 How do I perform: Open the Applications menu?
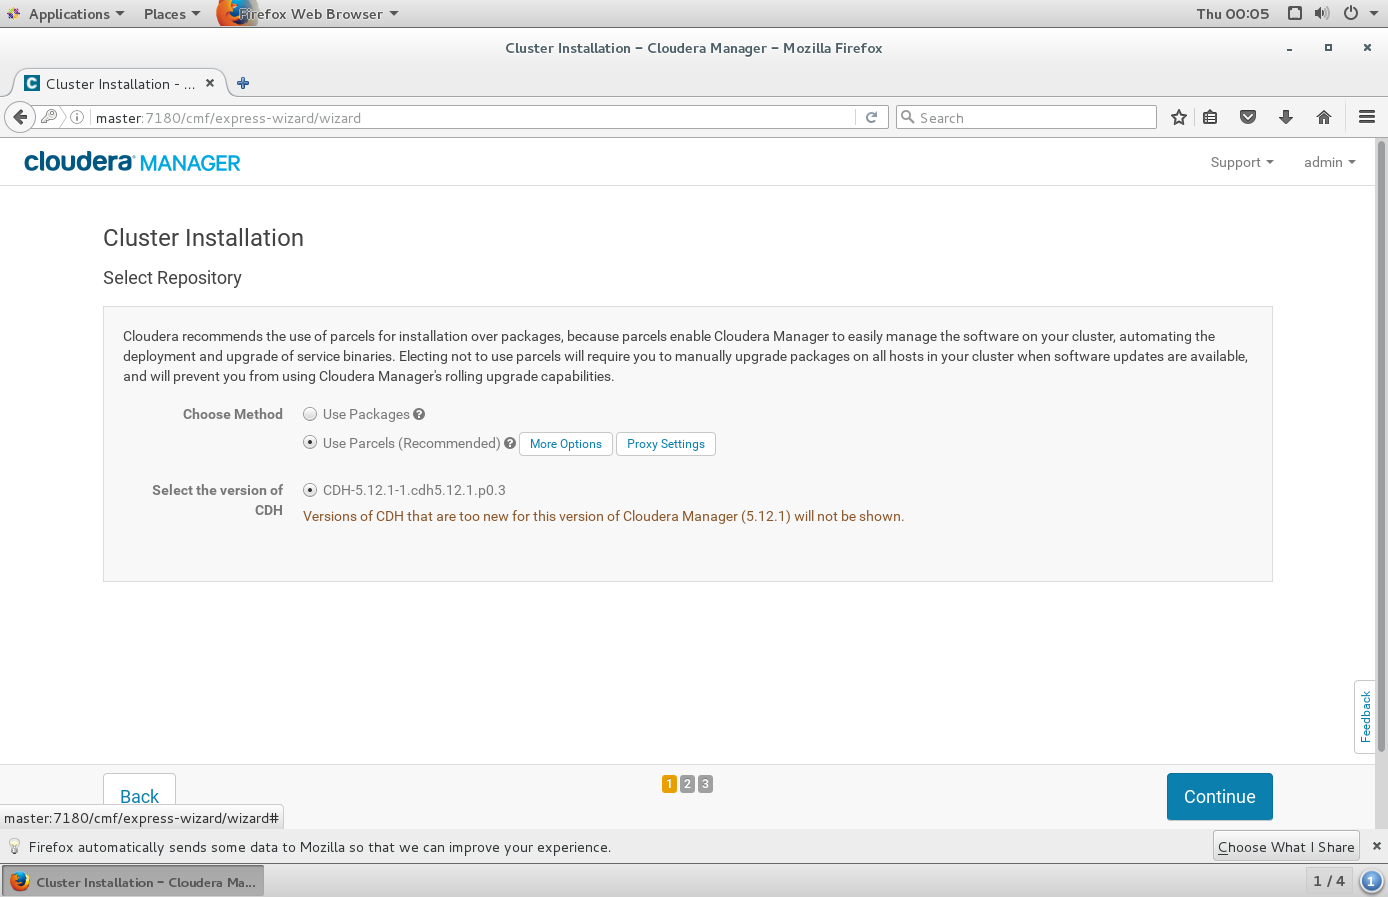pos(76,14)
